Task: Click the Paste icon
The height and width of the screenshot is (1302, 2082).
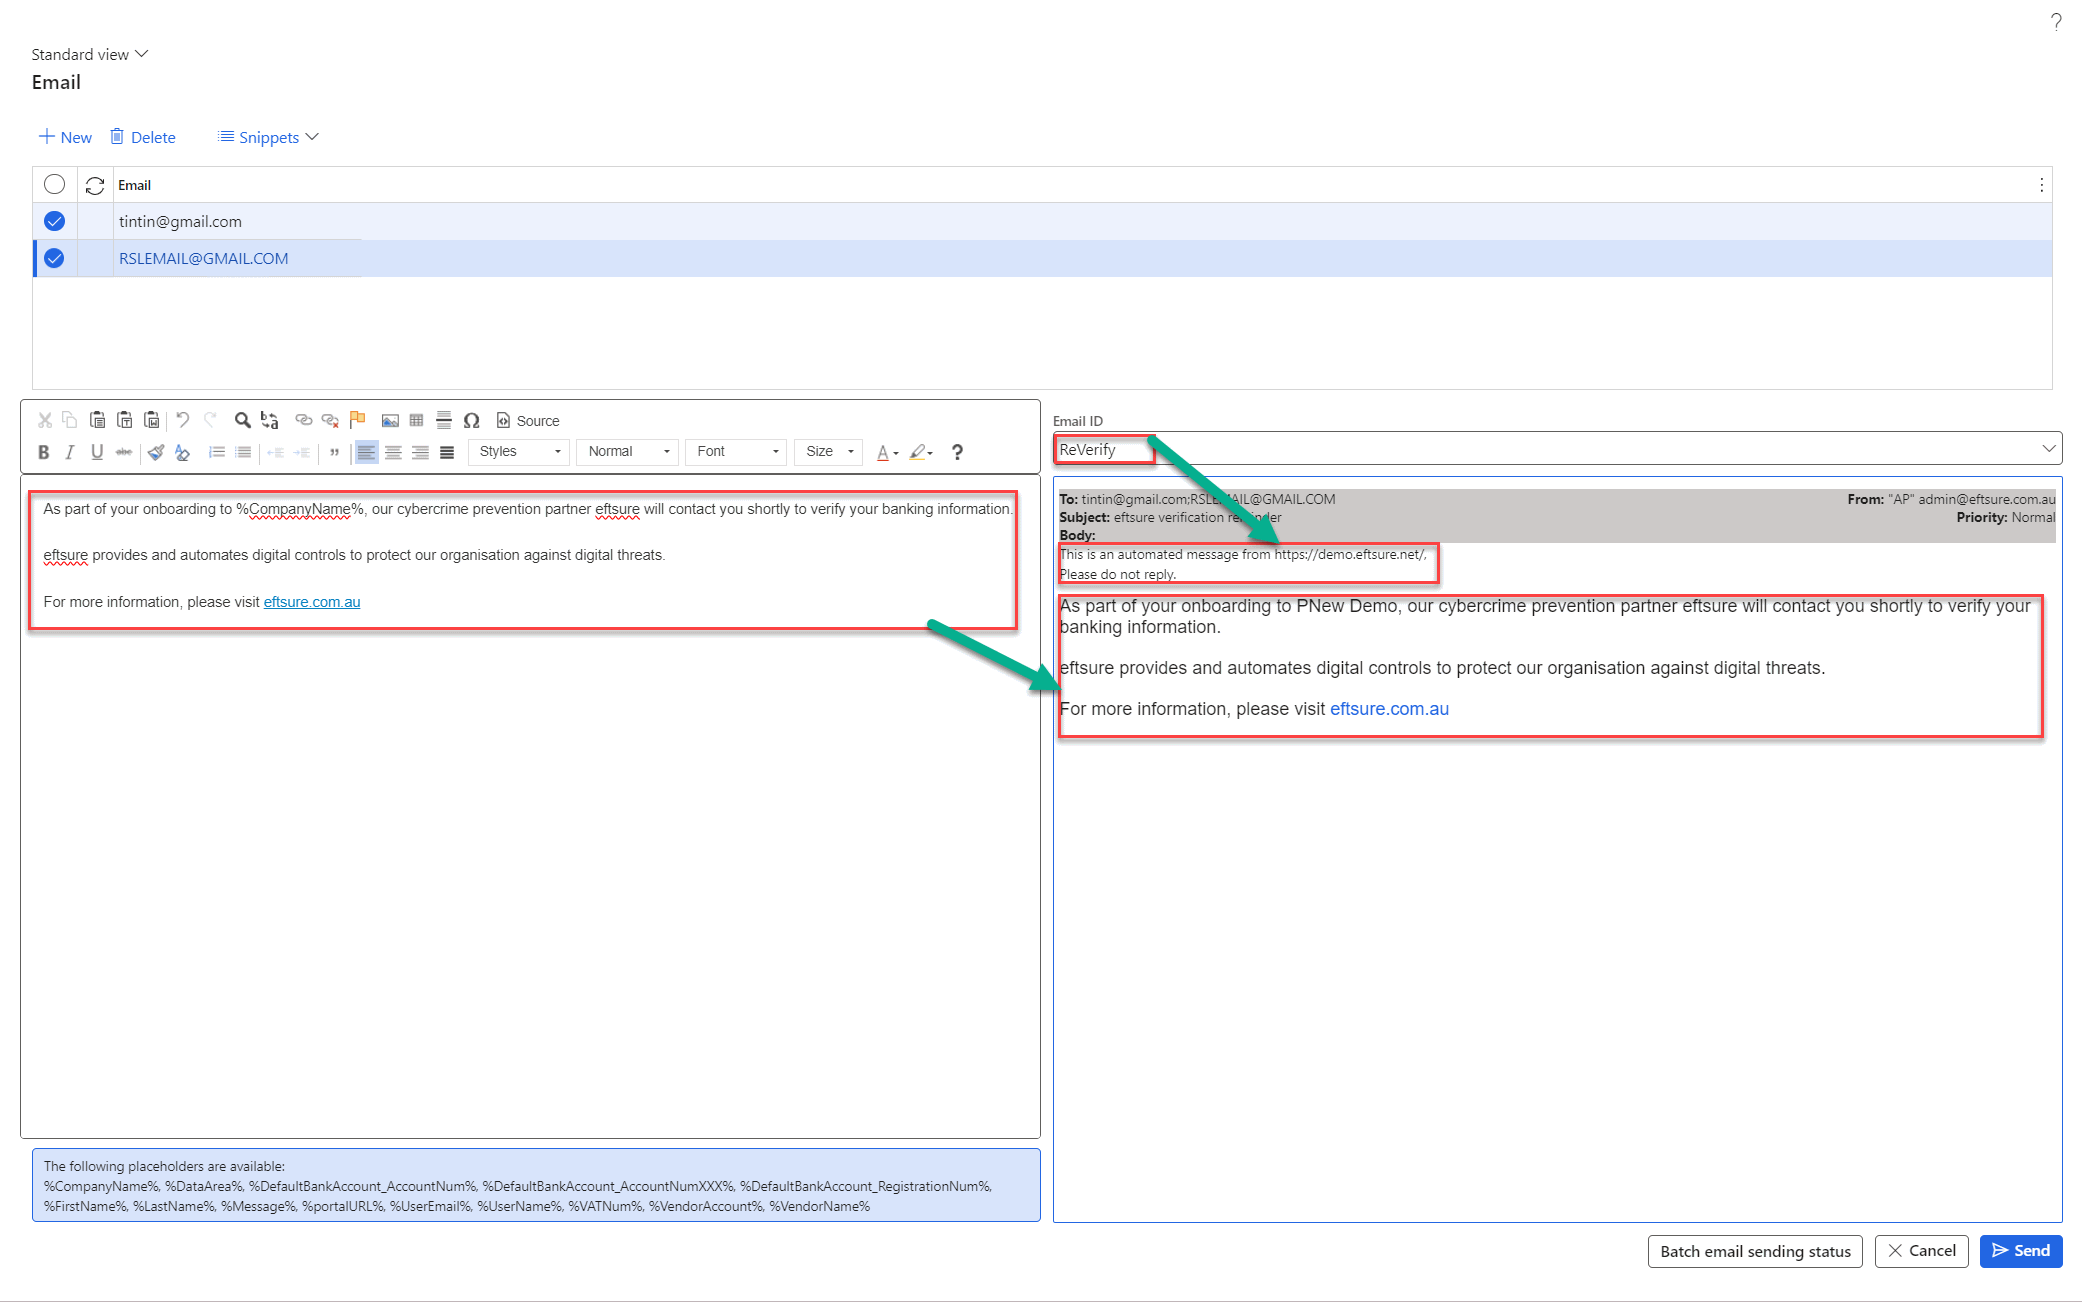Action: click(x=97, y=420)
